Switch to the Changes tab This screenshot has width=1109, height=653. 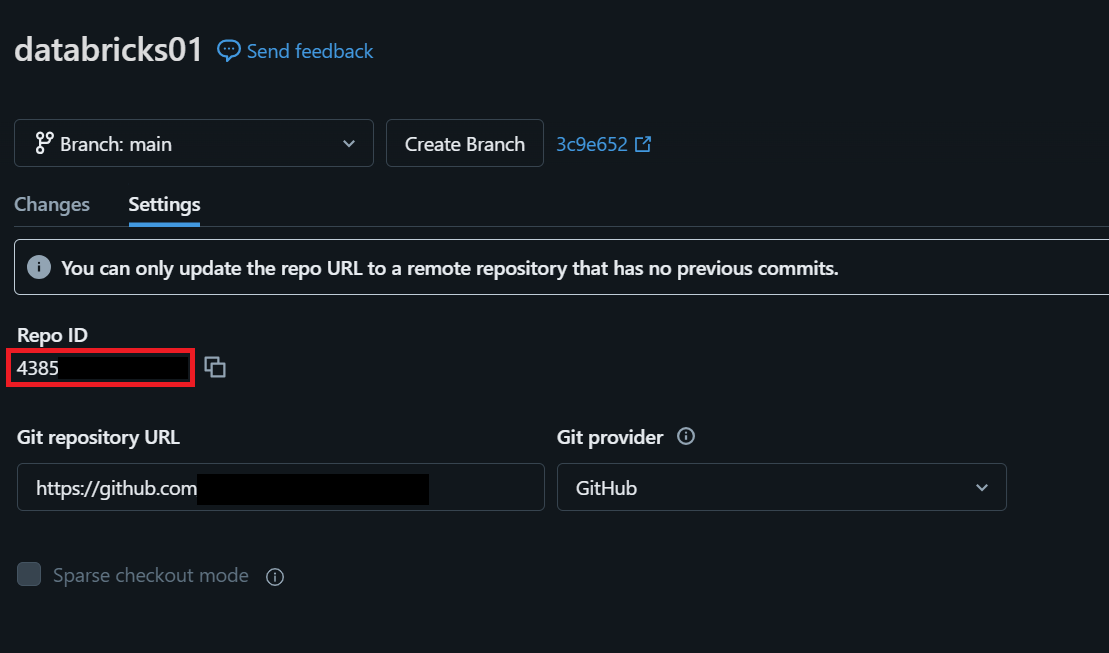pos(52,204)
